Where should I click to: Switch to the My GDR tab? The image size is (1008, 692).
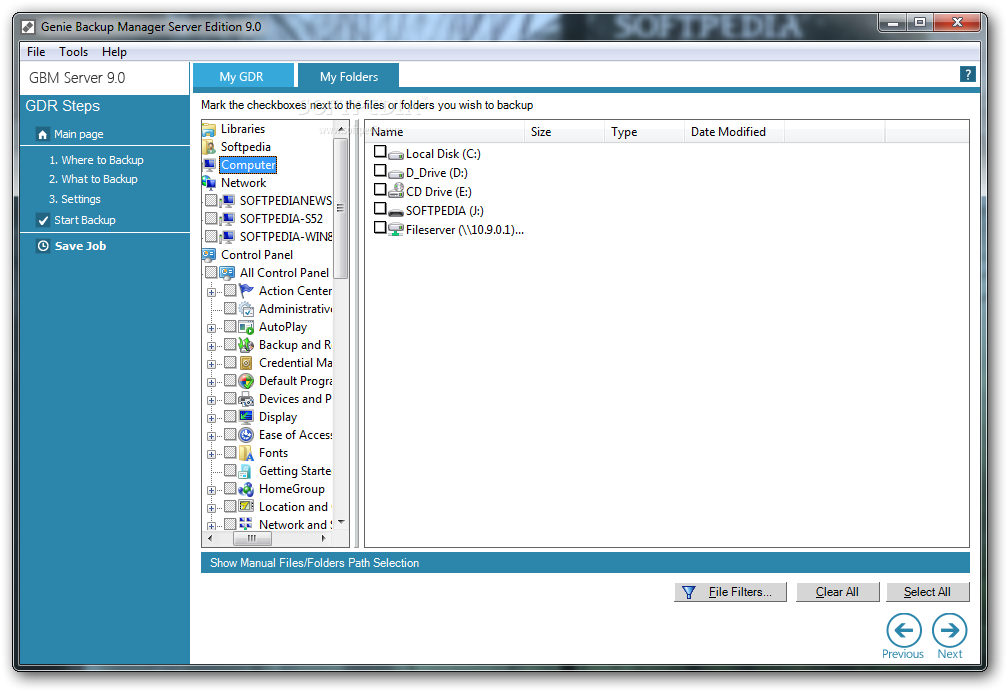point(243,76)
